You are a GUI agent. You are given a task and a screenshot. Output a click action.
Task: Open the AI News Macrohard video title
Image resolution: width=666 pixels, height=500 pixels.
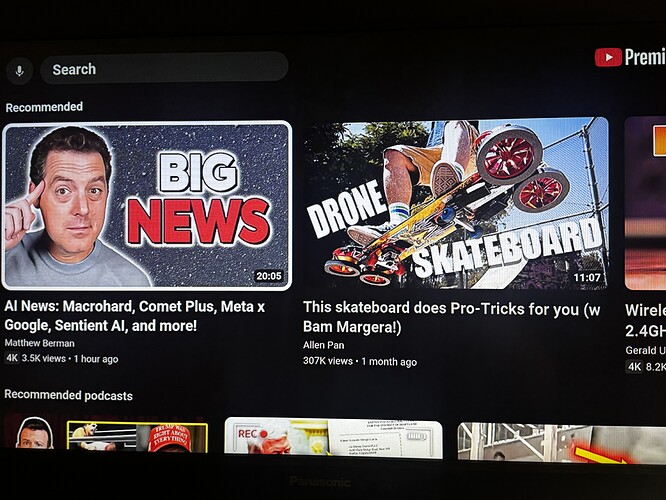(135, 316)
